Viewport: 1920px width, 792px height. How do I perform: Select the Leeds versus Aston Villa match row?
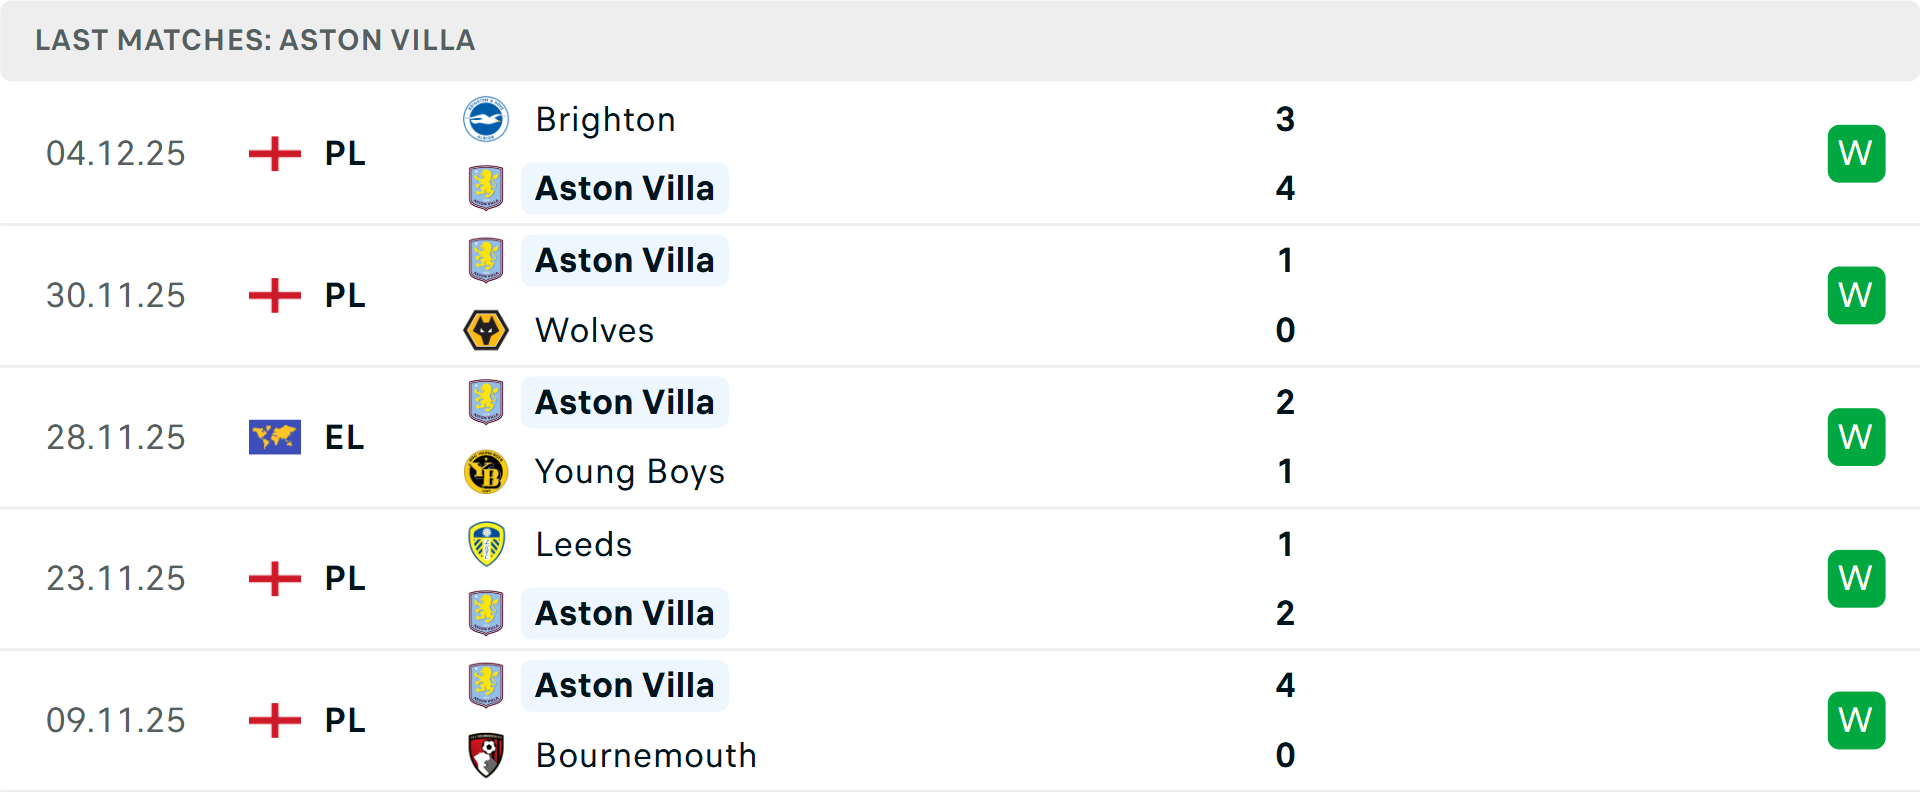tap(960, 578)
